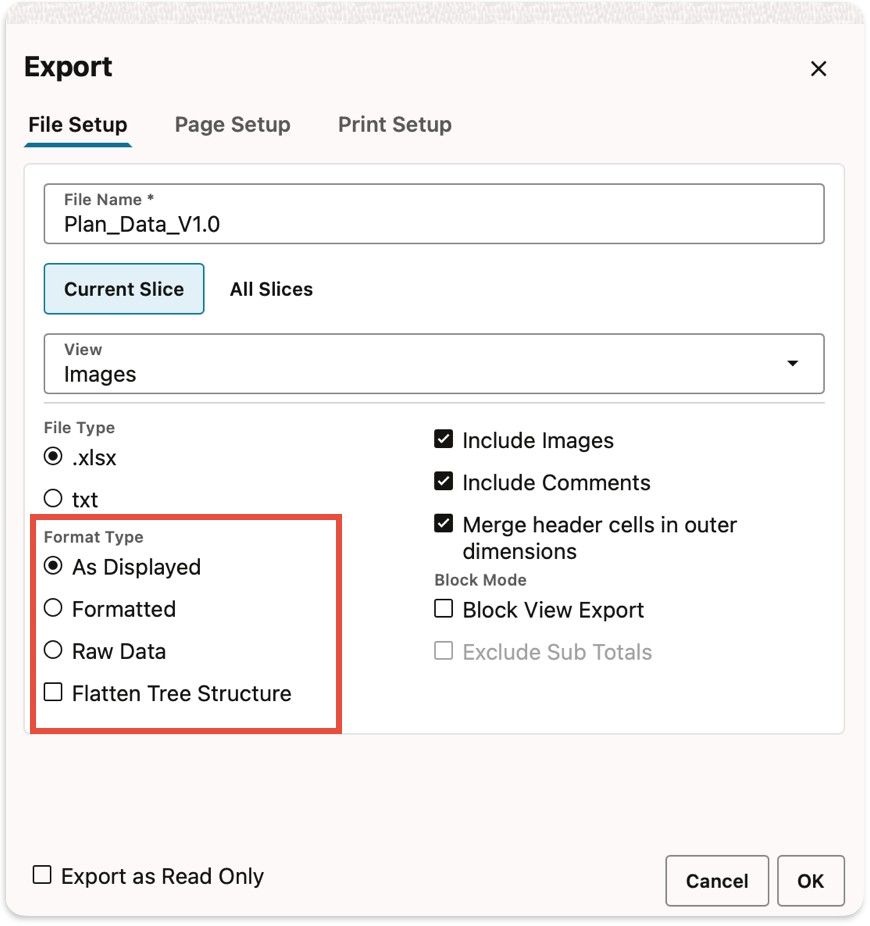Viewport: 870px width, 926px height.
Task: Select the File Setup tab
Action: tap(77, 124)
